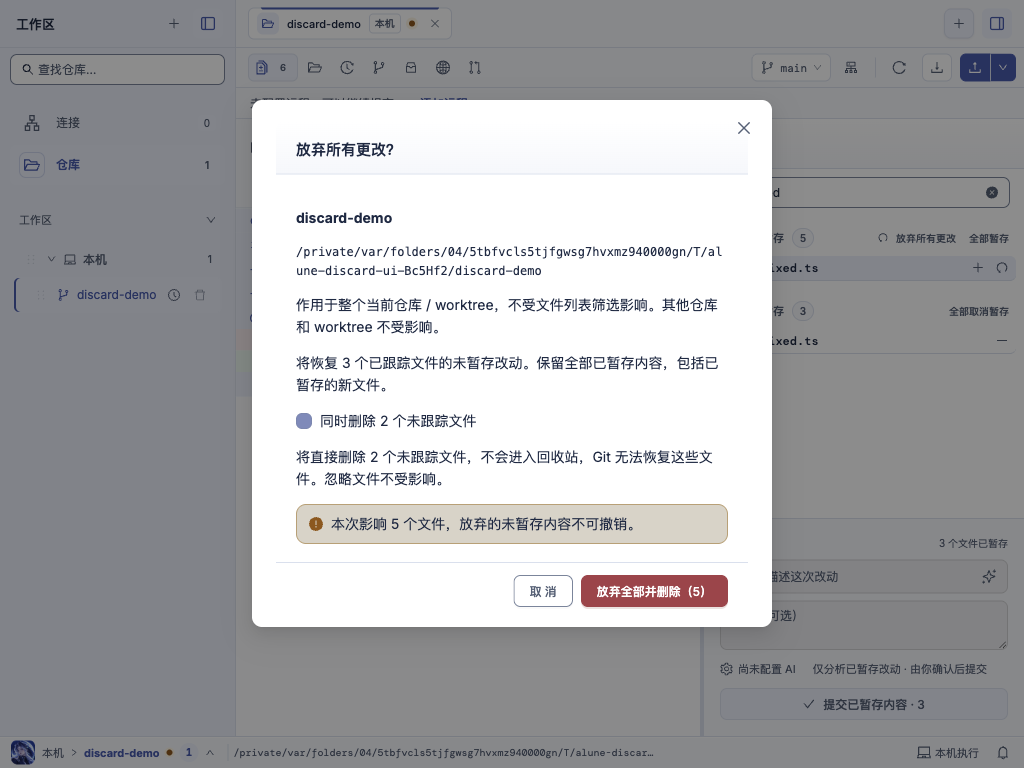Open the main branch dropdown

pyautogui.click(x=792, y=67)
